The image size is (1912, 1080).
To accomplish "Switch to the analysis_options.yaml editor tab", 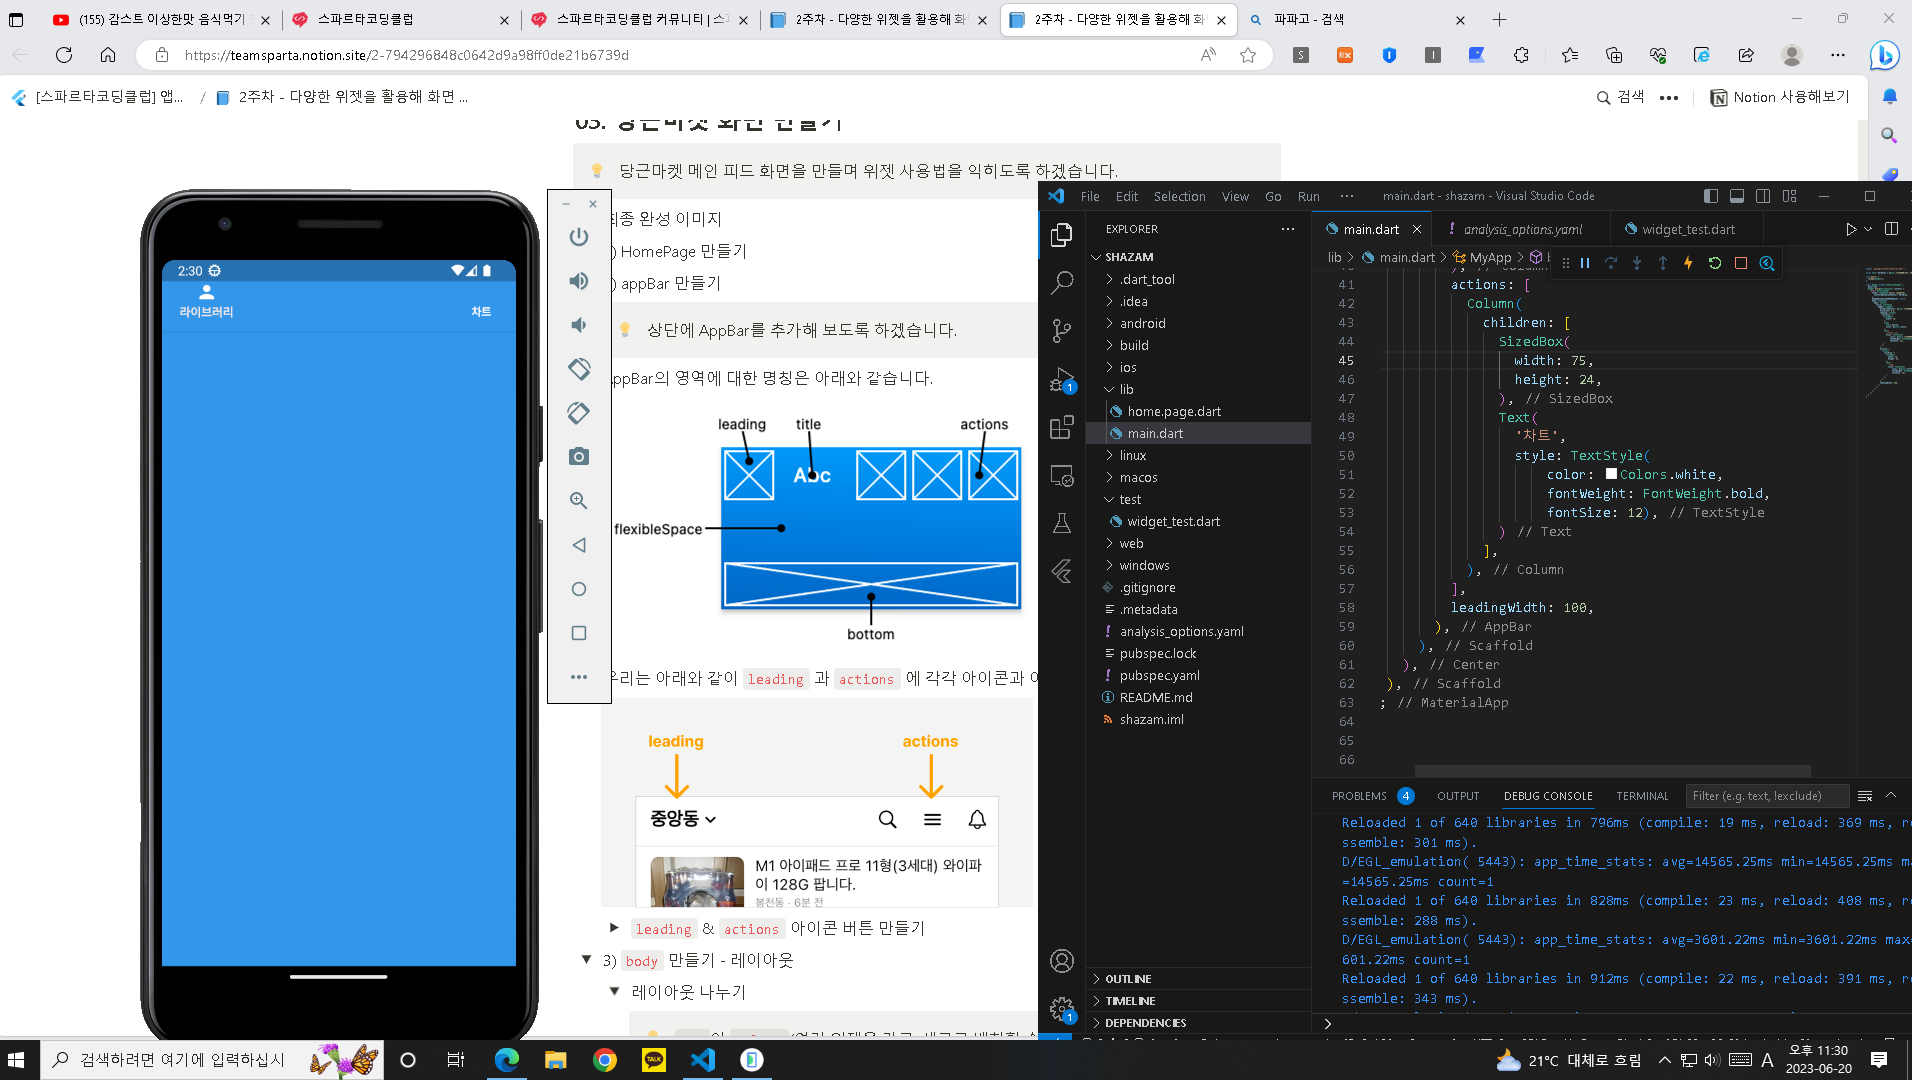I will pos(1523,229).
